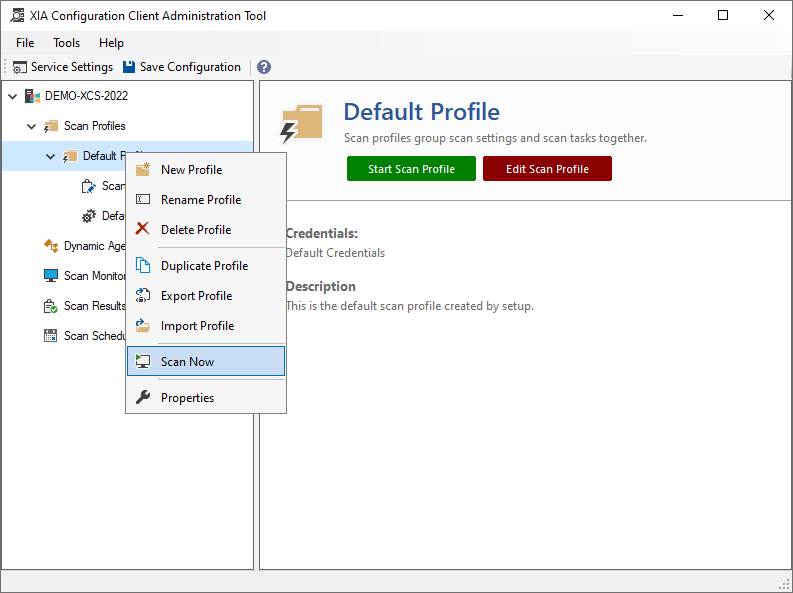Viewport: 793px width, 593px height.
Task: Collapse the DEMO-XCS-2022 tree node
Action: coord(13,96)
